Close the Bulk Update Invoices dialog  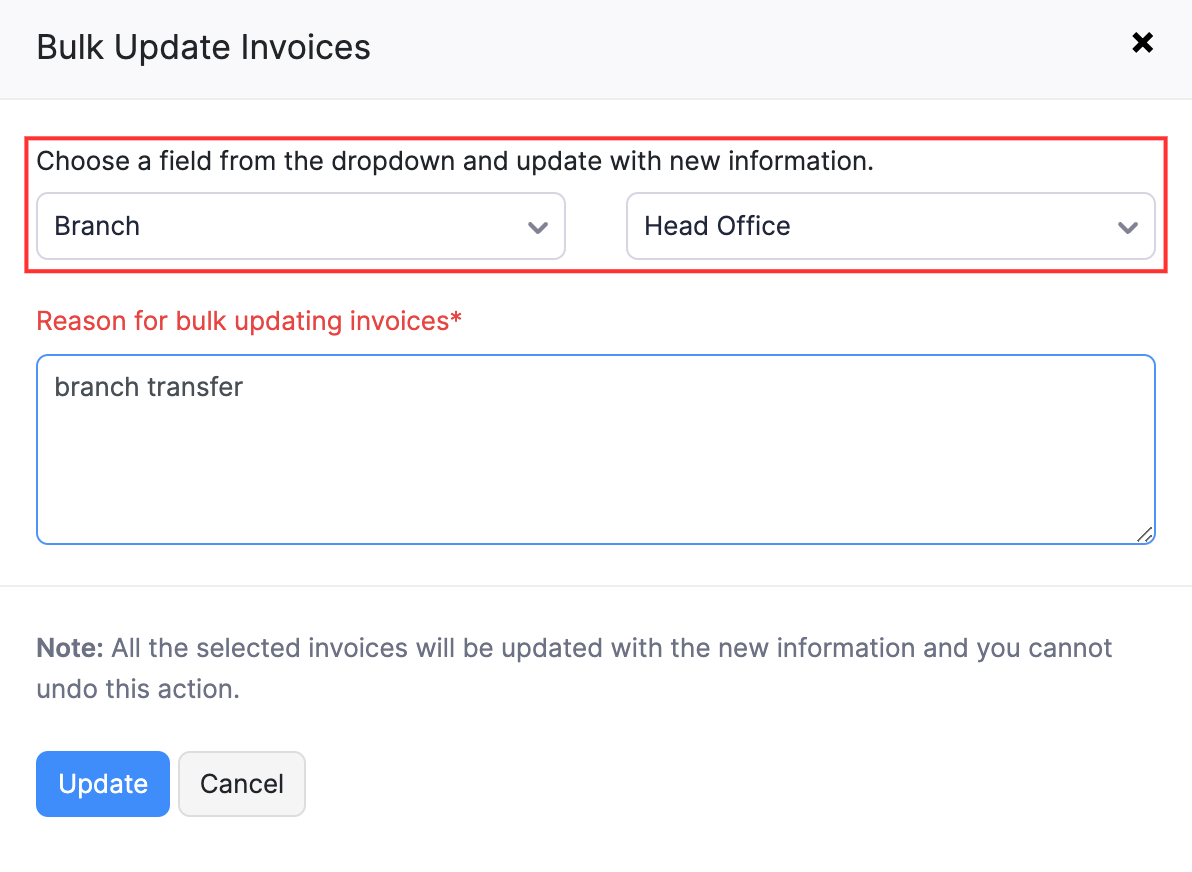tap(1142, 43)
